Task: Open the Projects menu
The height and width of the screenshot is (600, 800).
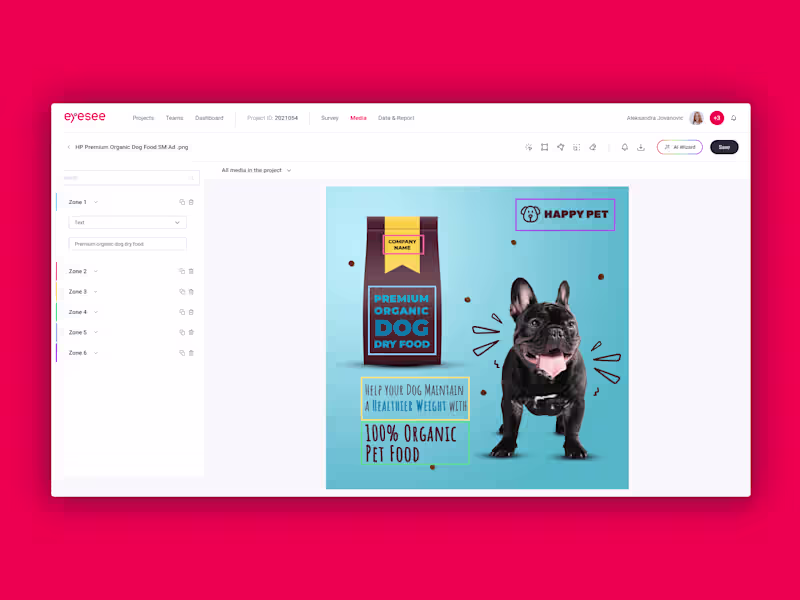Action: click(x=143, y=118)
